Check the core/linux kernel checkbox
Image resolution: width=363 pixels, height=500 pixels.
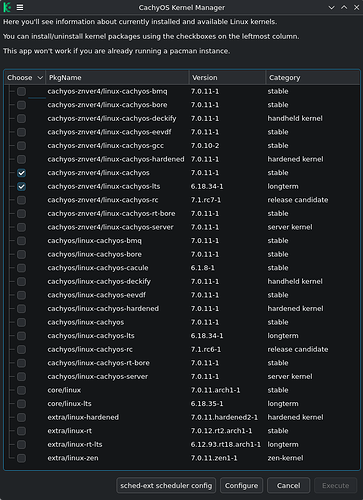21,390
